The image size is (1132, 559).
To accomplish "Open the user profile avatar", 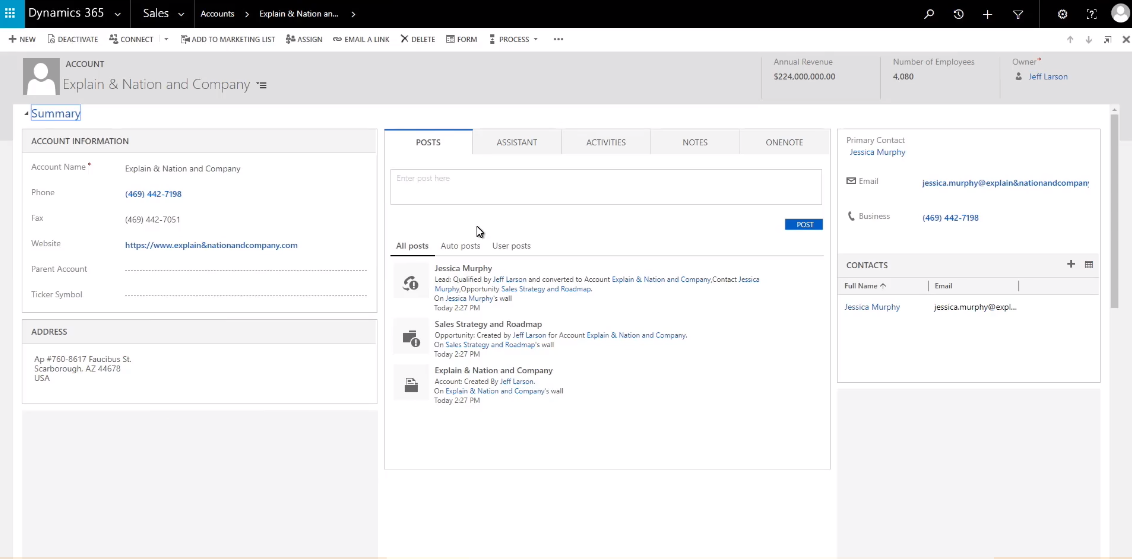I will (1120, 14).
